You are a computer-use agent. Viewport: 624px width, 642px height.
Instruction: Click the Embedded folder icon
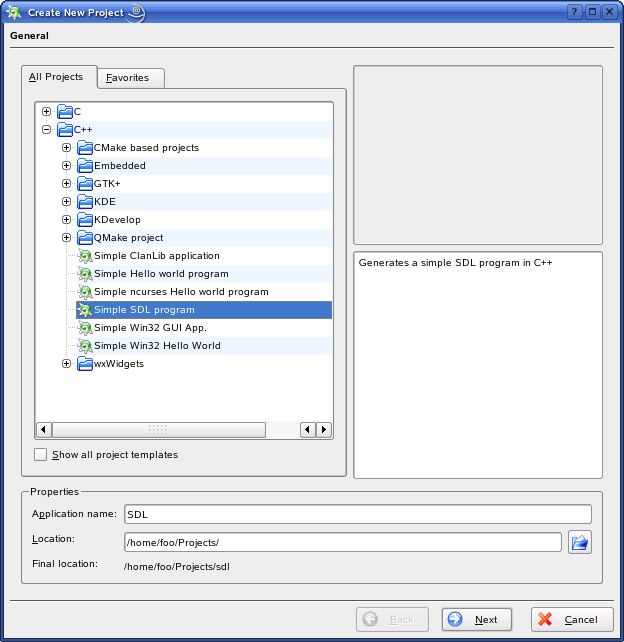click(x=85, y=165)
